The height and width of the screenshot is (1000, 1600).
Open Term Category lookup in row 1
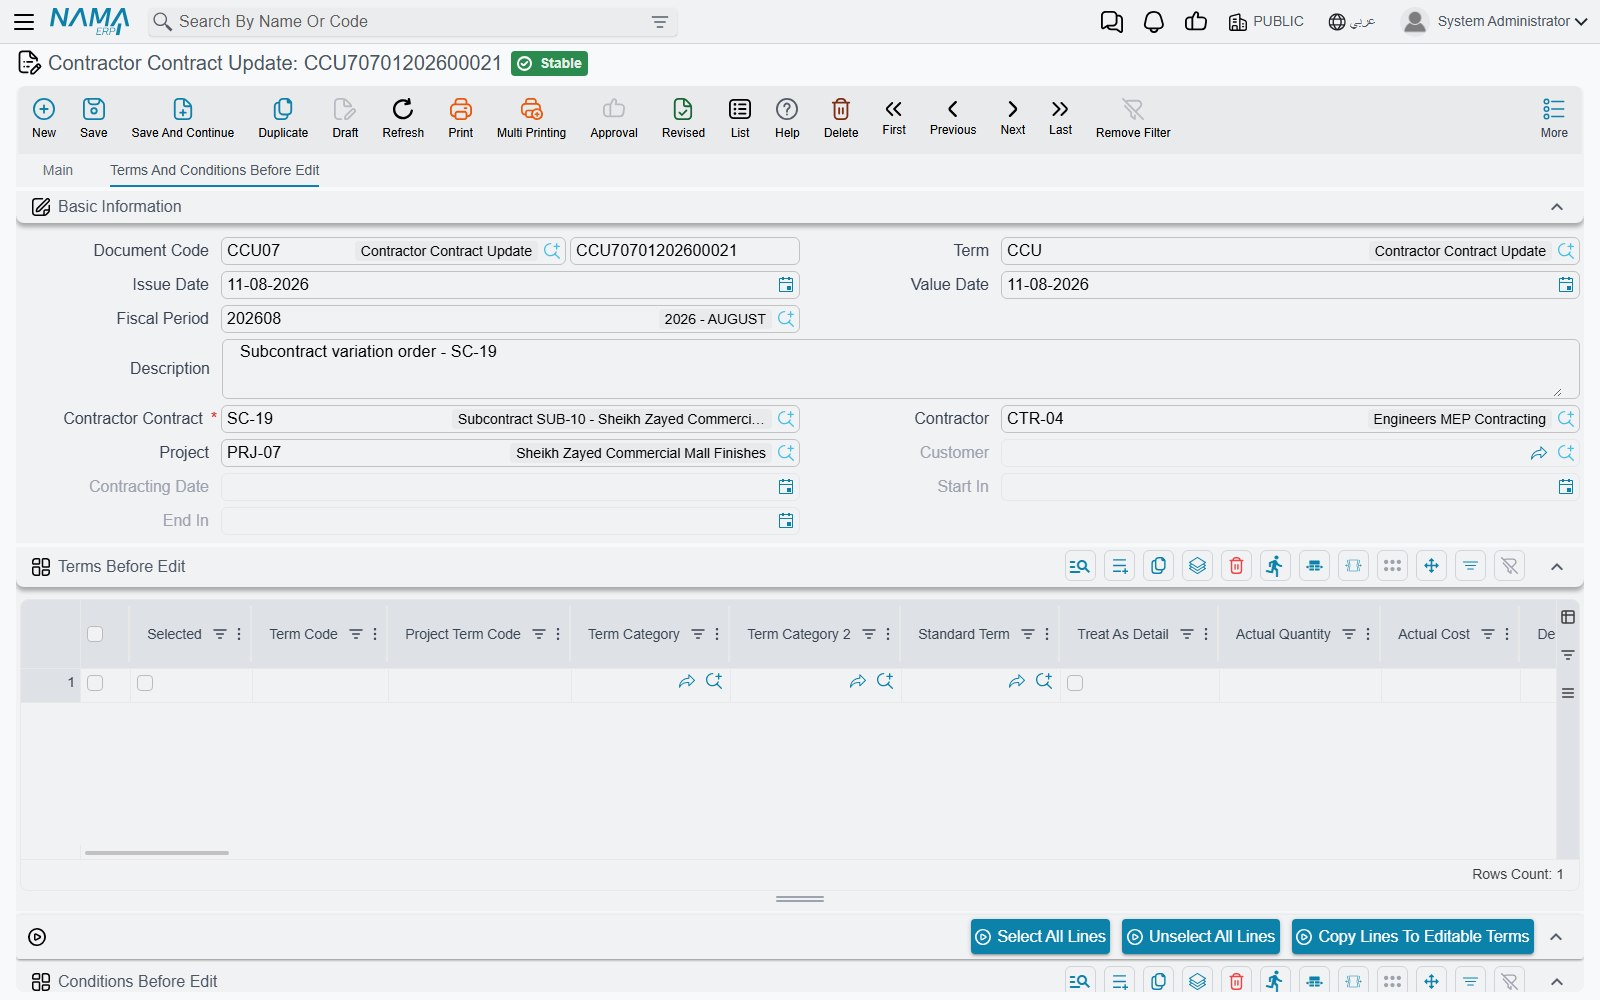pyautogui.click(x=714, y=681)
